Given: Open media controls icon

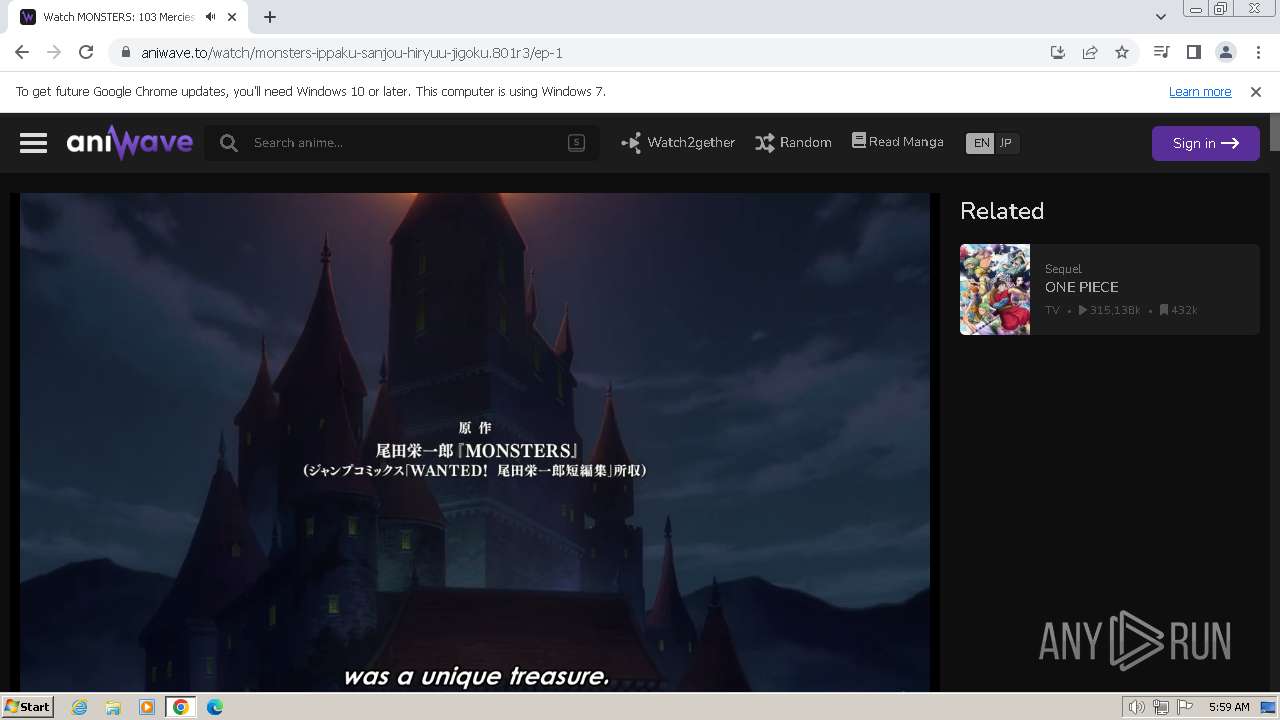Looking at the screenshot, I should pyautogui.click(x=1161, y=52).
